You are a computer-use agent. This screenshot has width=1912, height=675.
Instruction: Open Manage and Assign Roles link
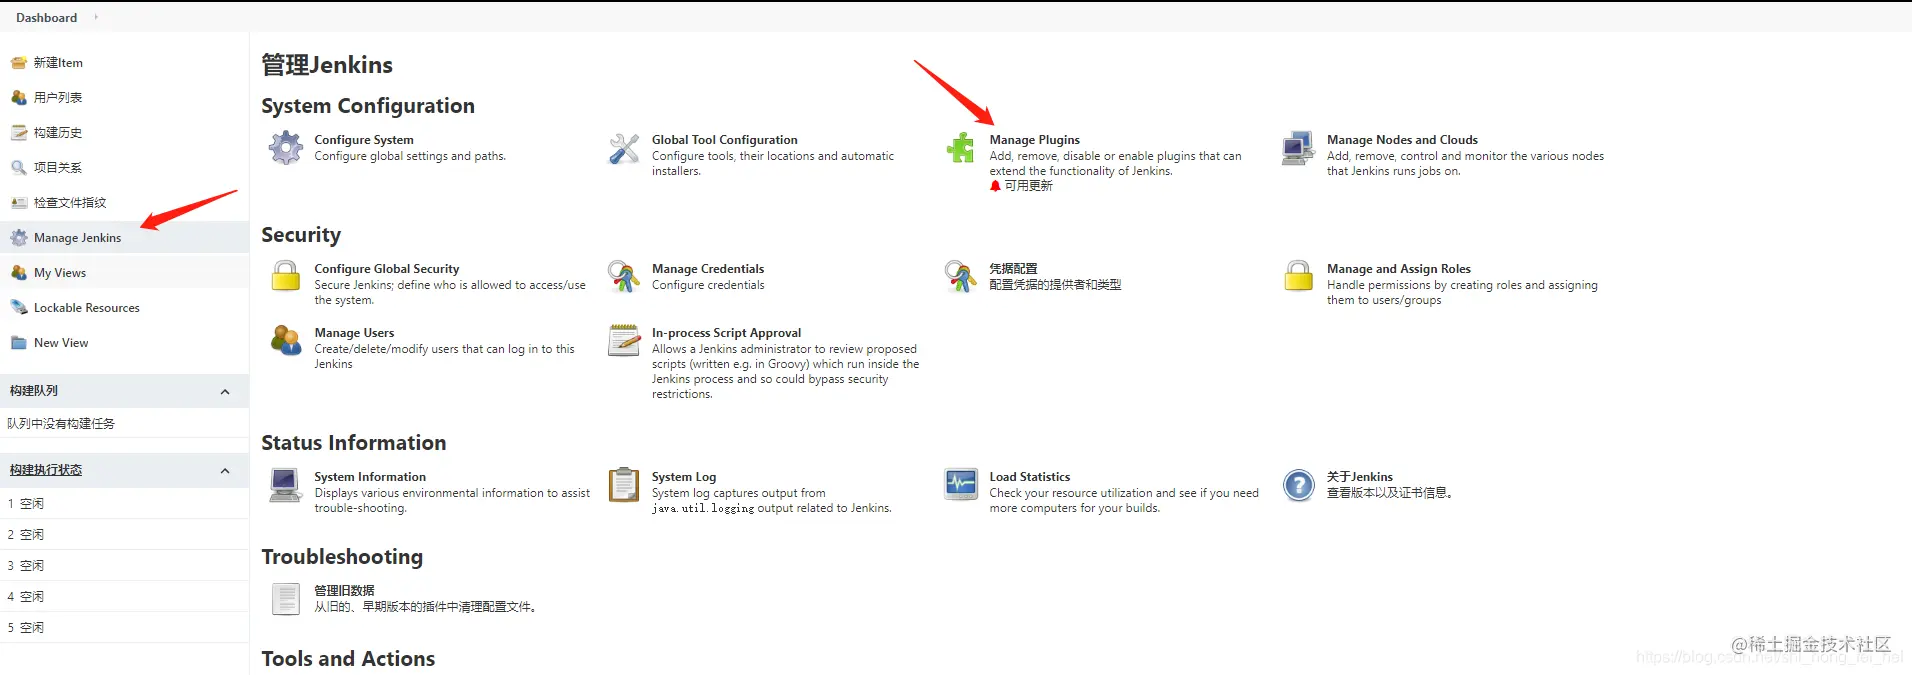tap(1399, 269)
